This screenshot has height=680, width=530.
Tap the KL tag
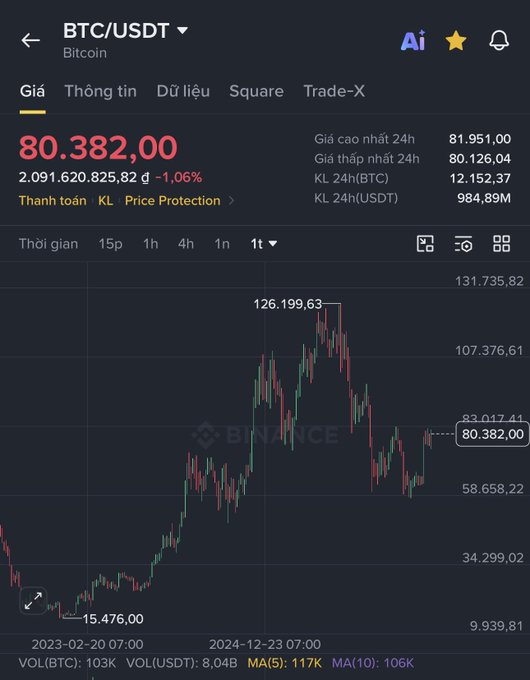tap(105, 200)
